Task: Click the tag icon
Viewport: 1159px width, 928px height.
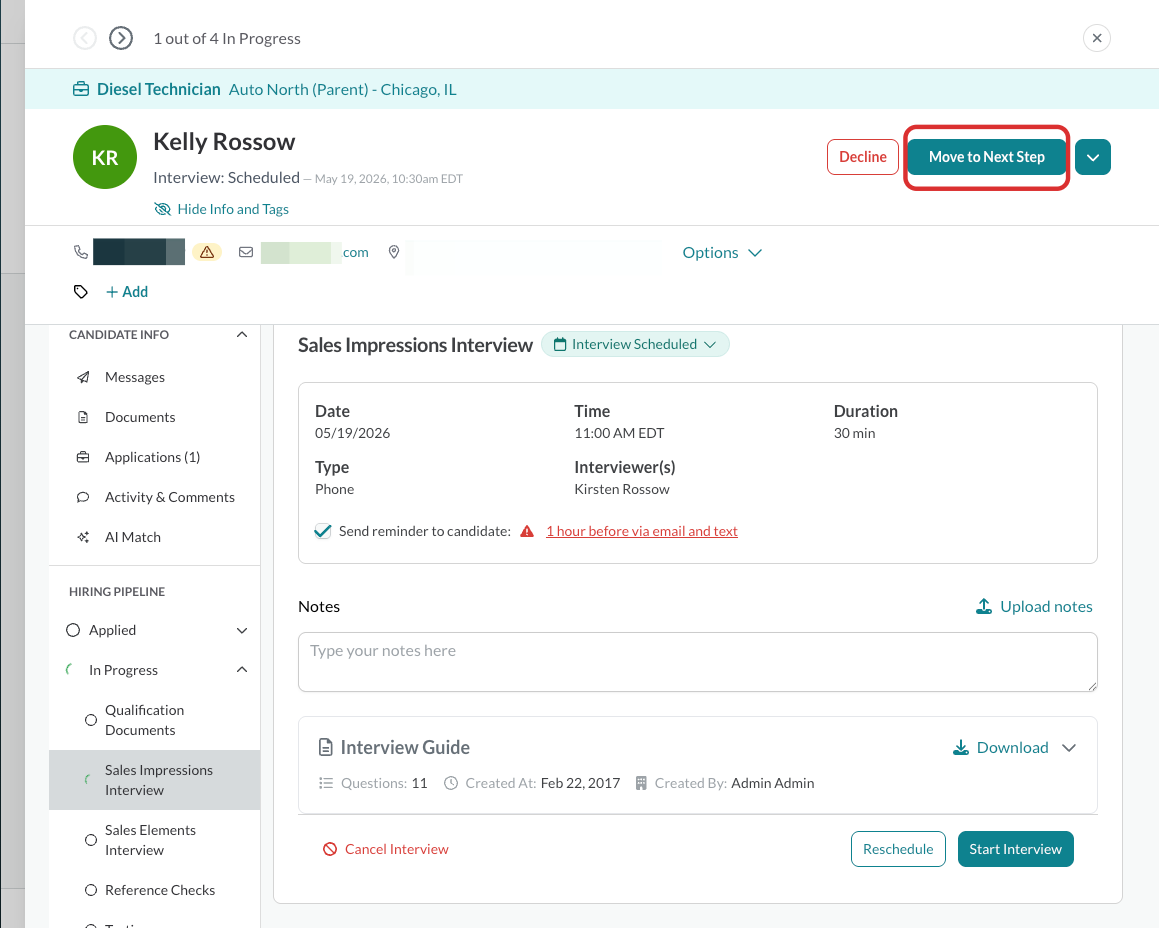Action: tap(81, 292)
